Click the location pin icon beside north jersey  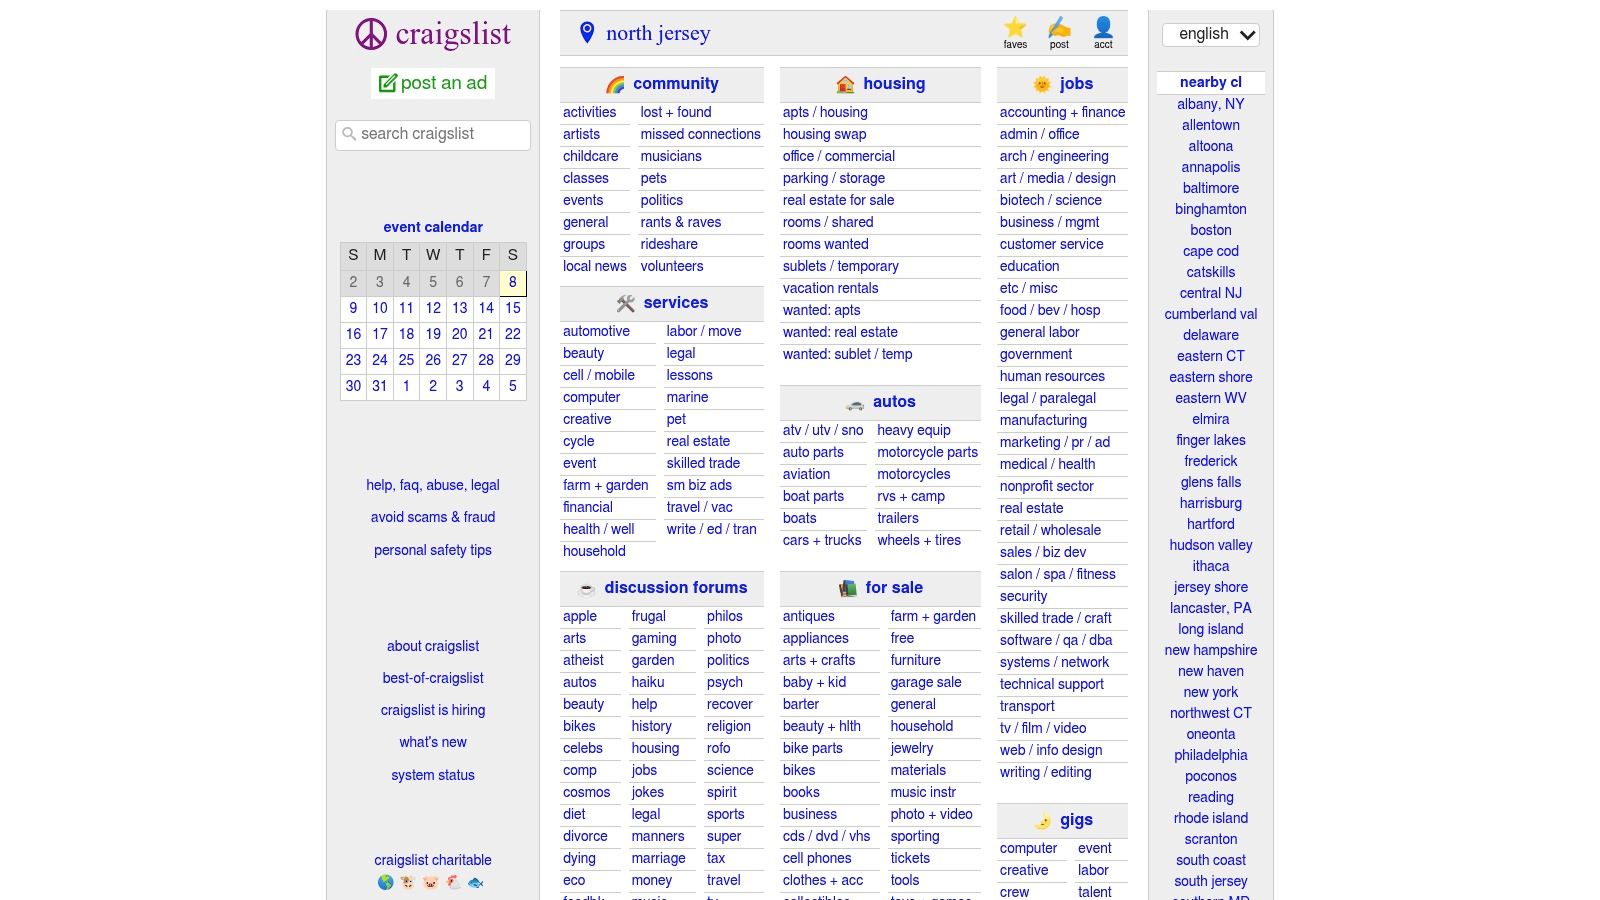click(587, 33)
